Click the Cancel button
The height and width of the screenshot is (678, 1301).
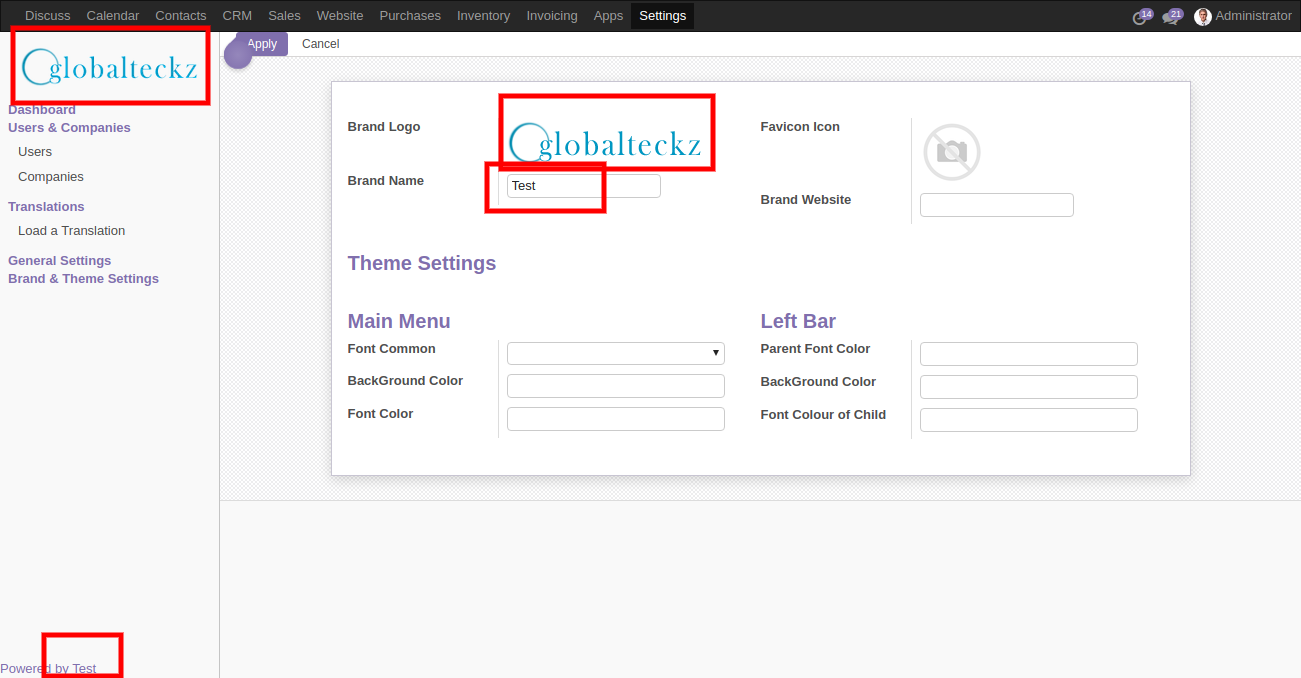tap(321, 44)
